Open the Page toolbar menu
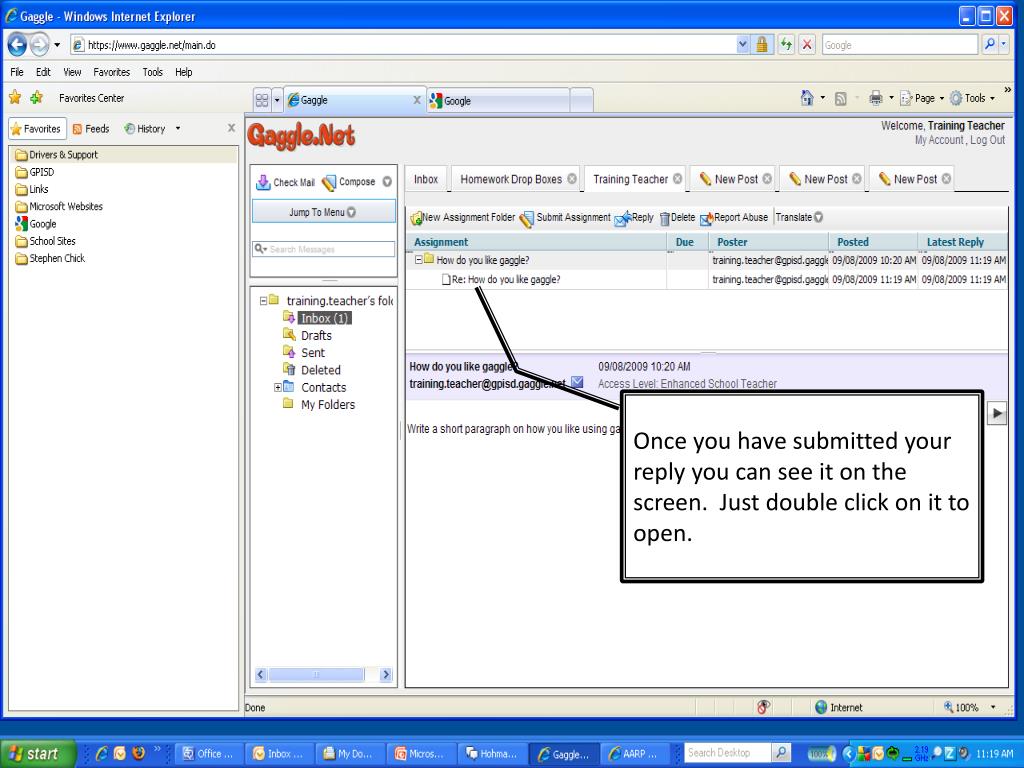Viewport: 1024px width, 768px height. pos(922,98)
